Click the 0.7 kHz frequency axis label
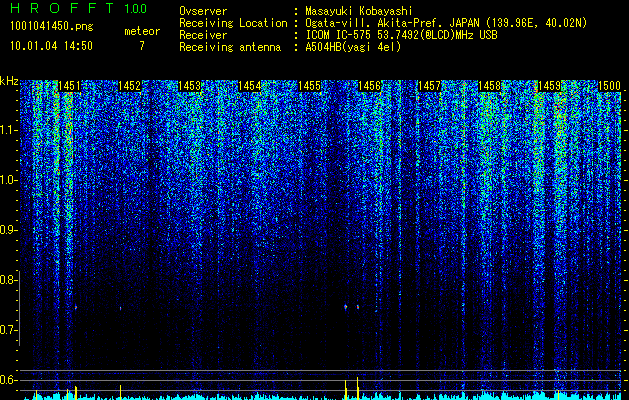 pyautogui.click(x=9, y=330)
